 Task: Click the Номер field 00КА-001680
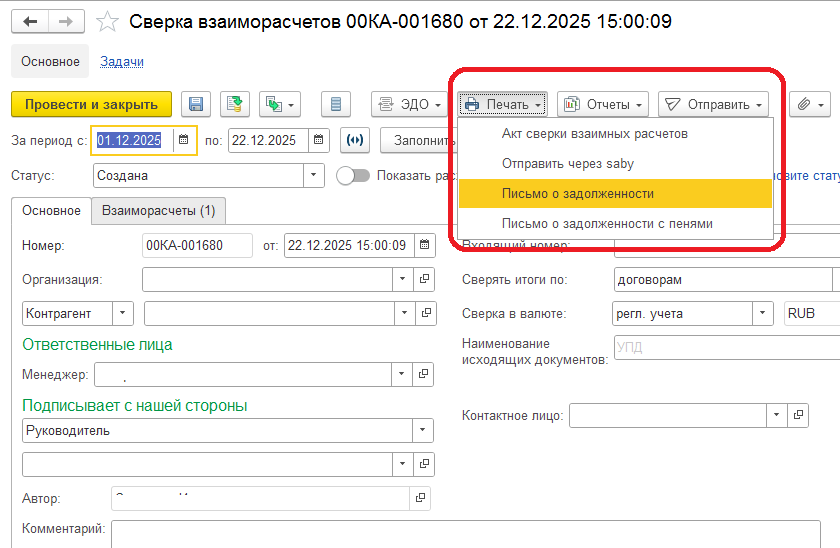tap(197, 245)
